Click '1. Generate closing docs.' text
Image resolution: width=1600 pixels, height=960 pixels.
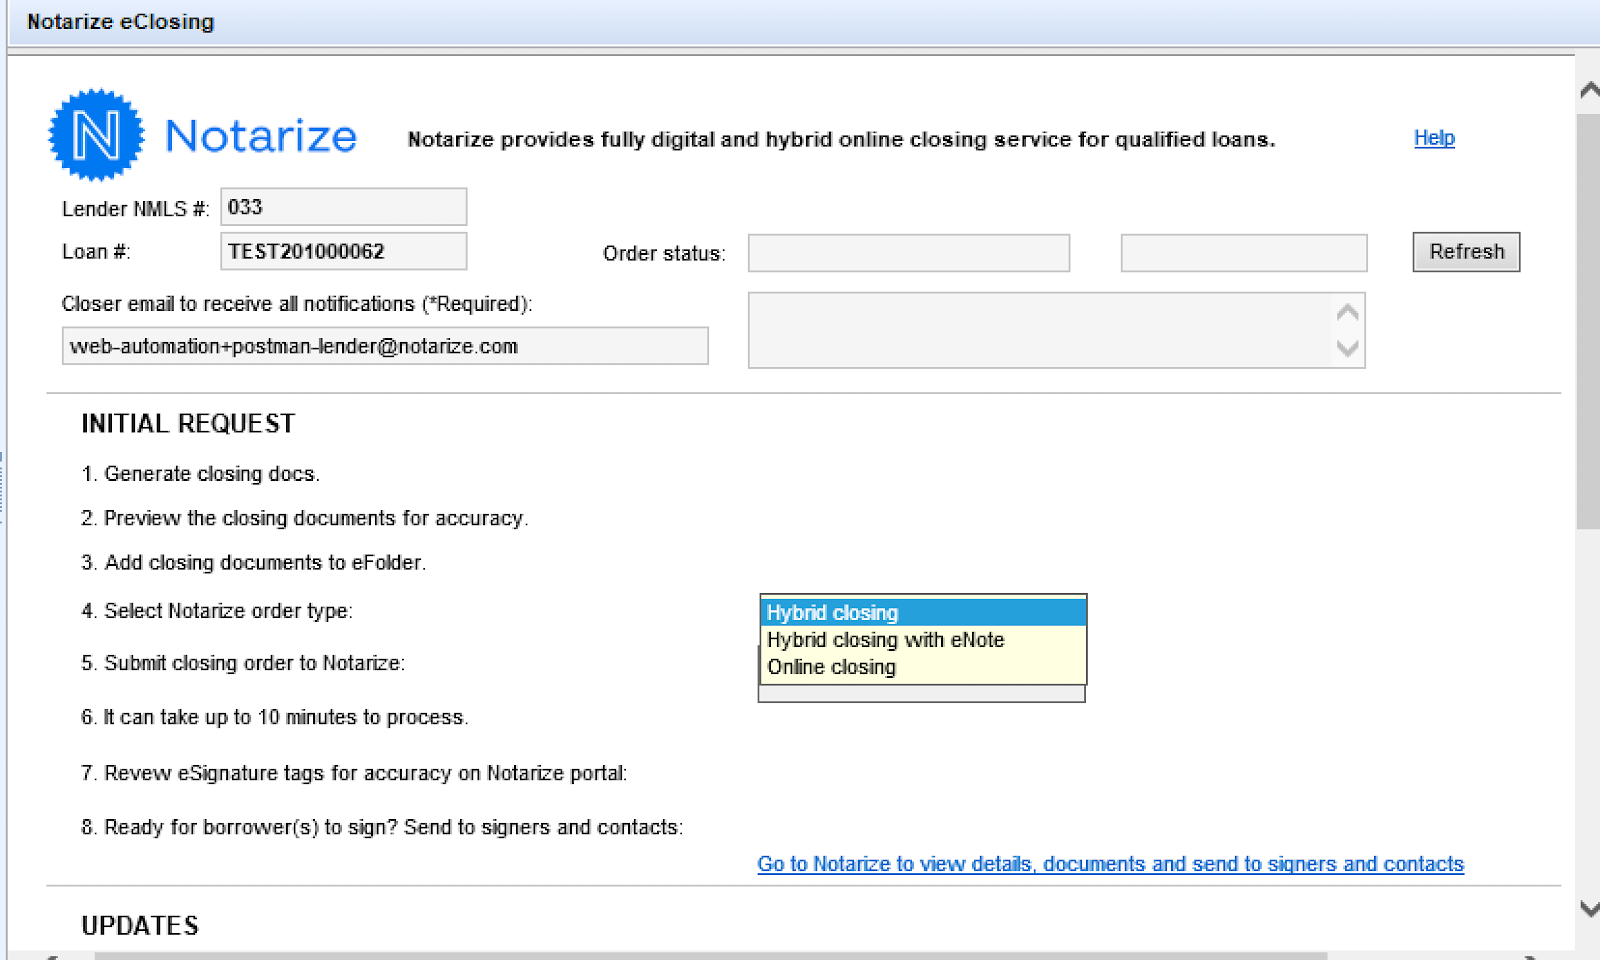pos(201,474)
